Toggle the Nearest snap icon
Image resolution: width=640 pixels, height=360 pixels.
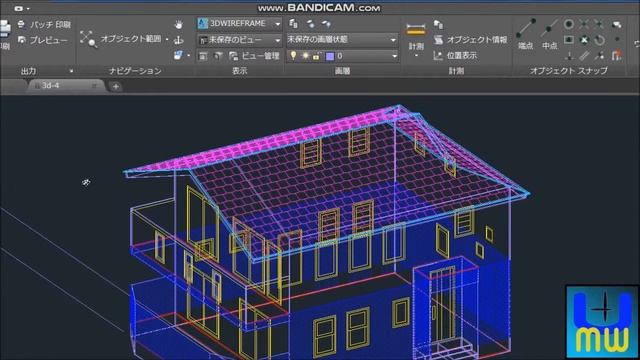tap(584, 40)
